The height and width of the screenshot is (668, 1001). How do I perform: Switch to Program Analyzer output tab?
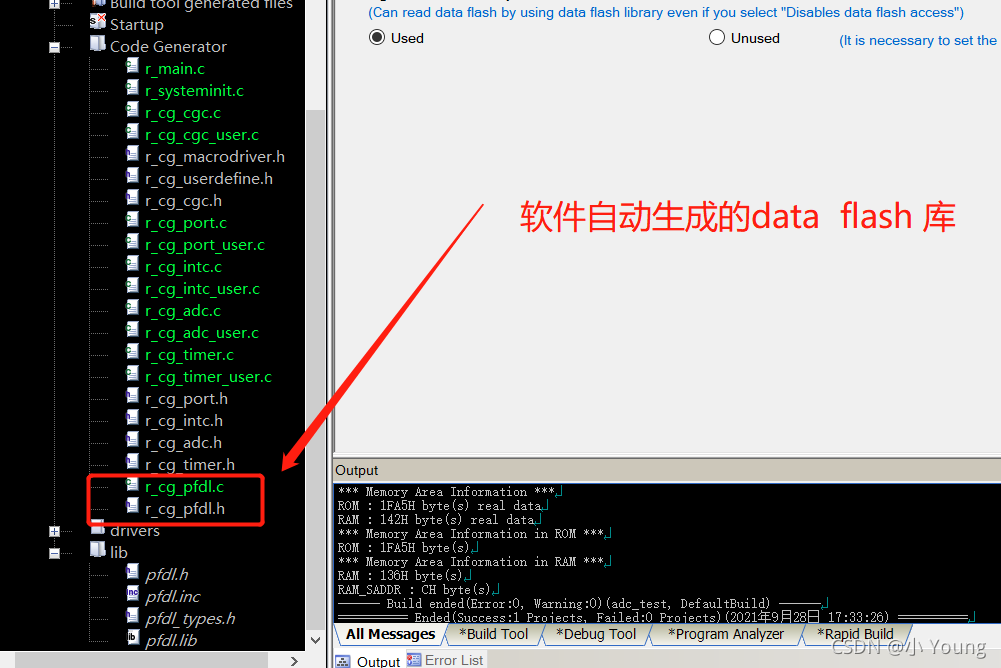[x=726, y=634]
